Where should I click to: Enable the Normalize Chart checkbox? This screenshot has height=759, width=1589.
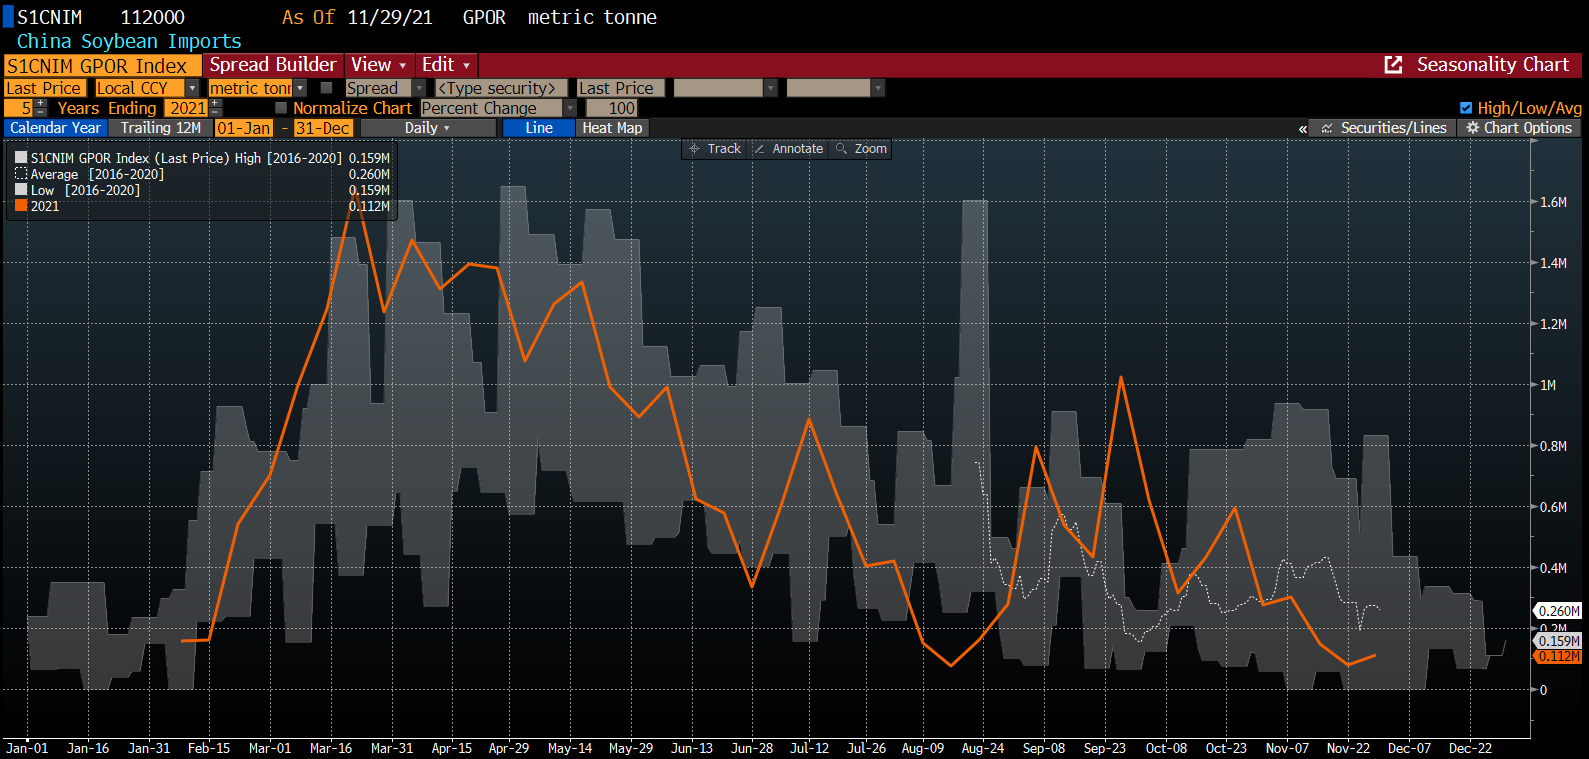[x=281, y=108]
